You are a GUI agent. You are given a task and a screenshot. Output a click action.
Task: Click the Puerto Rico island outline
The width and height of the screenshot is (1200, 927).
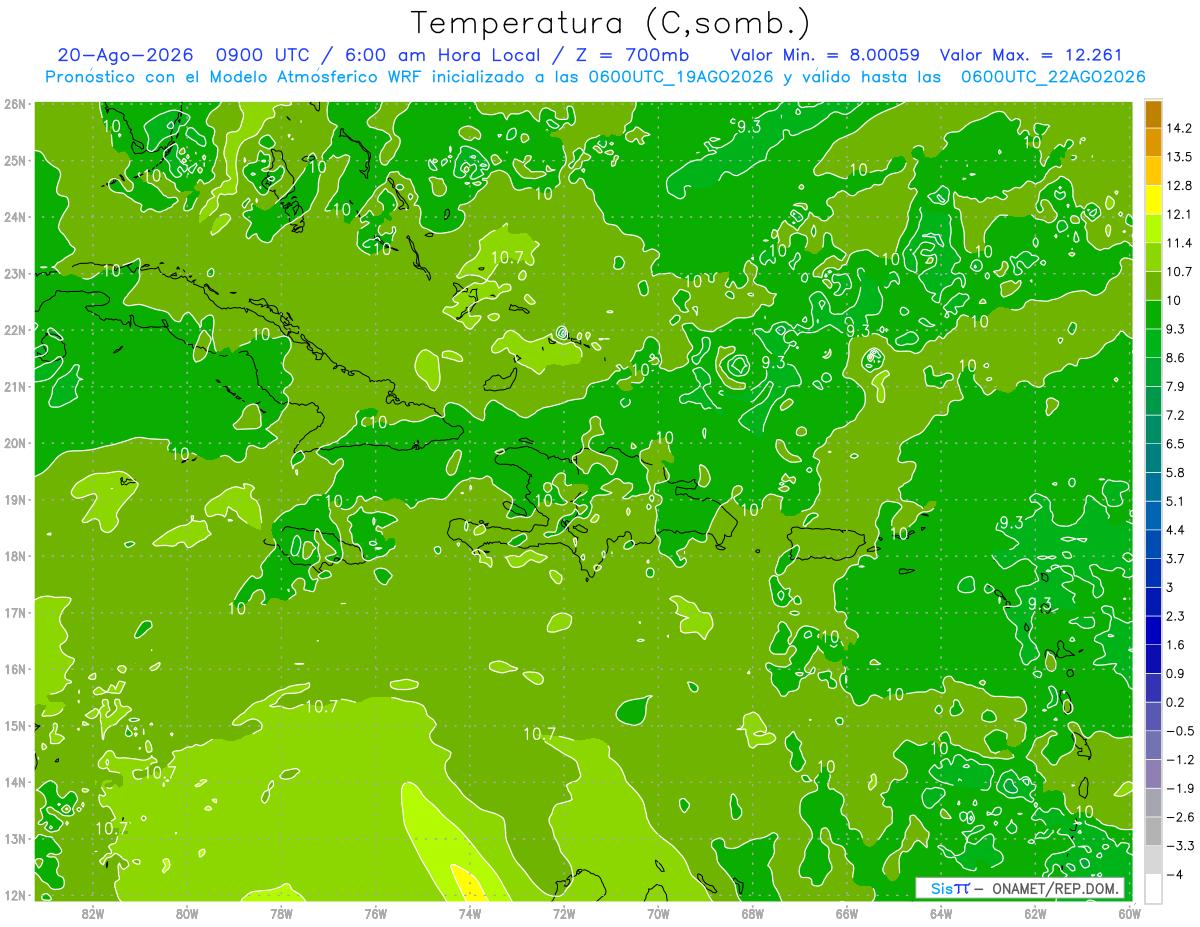826,545
